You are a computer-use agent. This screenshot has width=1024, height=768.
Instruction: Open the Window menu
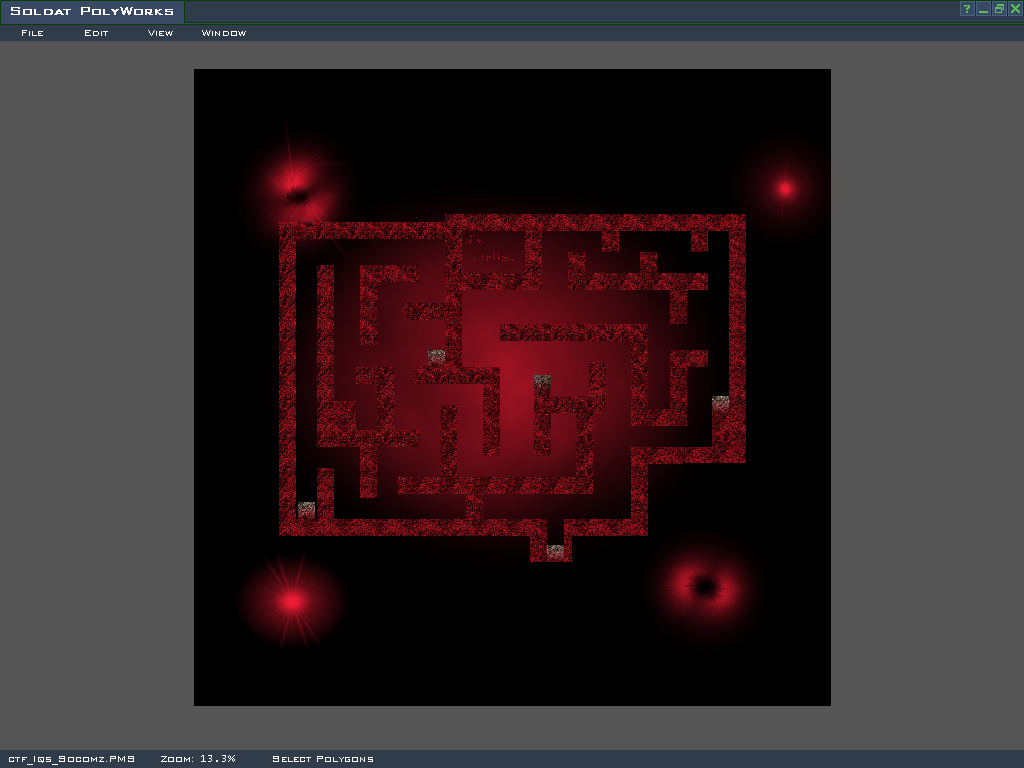(x=224, y=33)
